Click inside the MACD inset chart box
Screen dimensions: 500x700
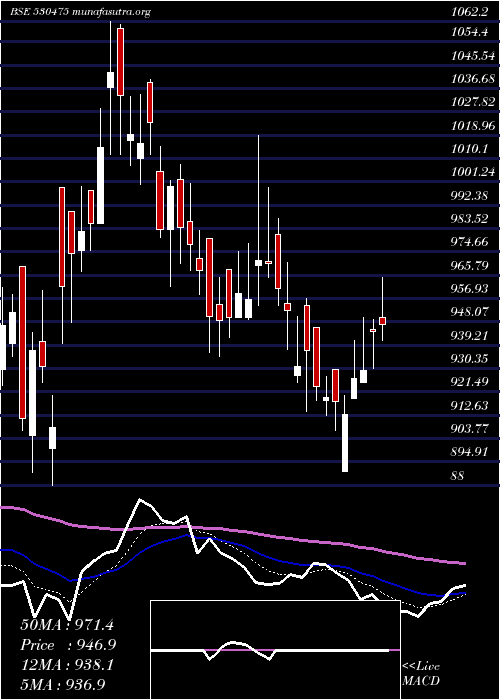[x=275, y=650]
